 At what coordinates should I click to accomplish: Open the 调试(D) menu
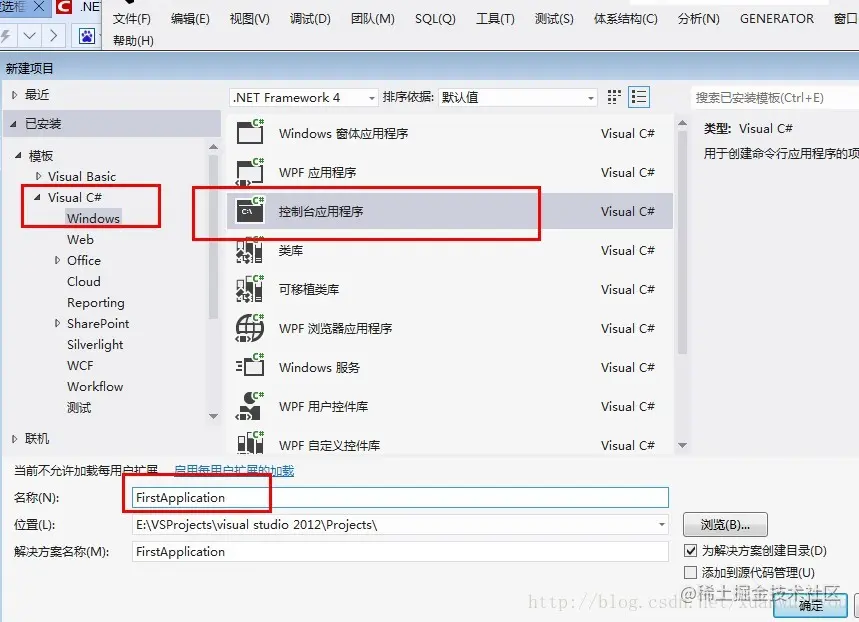310,19
